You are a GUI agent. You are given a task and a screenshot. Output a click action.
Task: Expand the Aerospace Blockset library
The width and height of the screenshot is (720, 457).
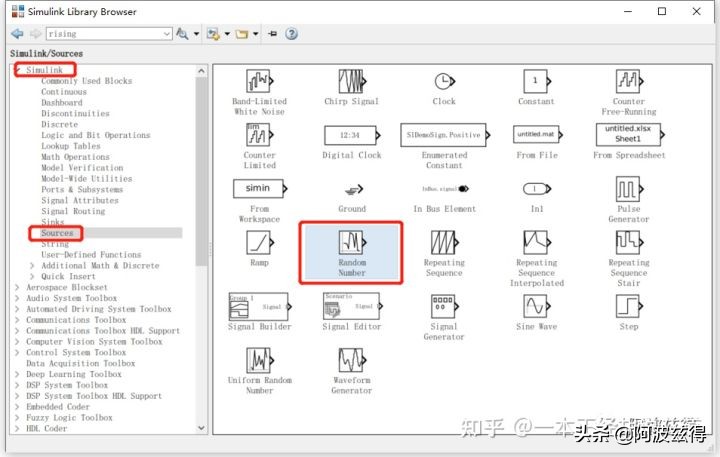(x=17, y=287)
